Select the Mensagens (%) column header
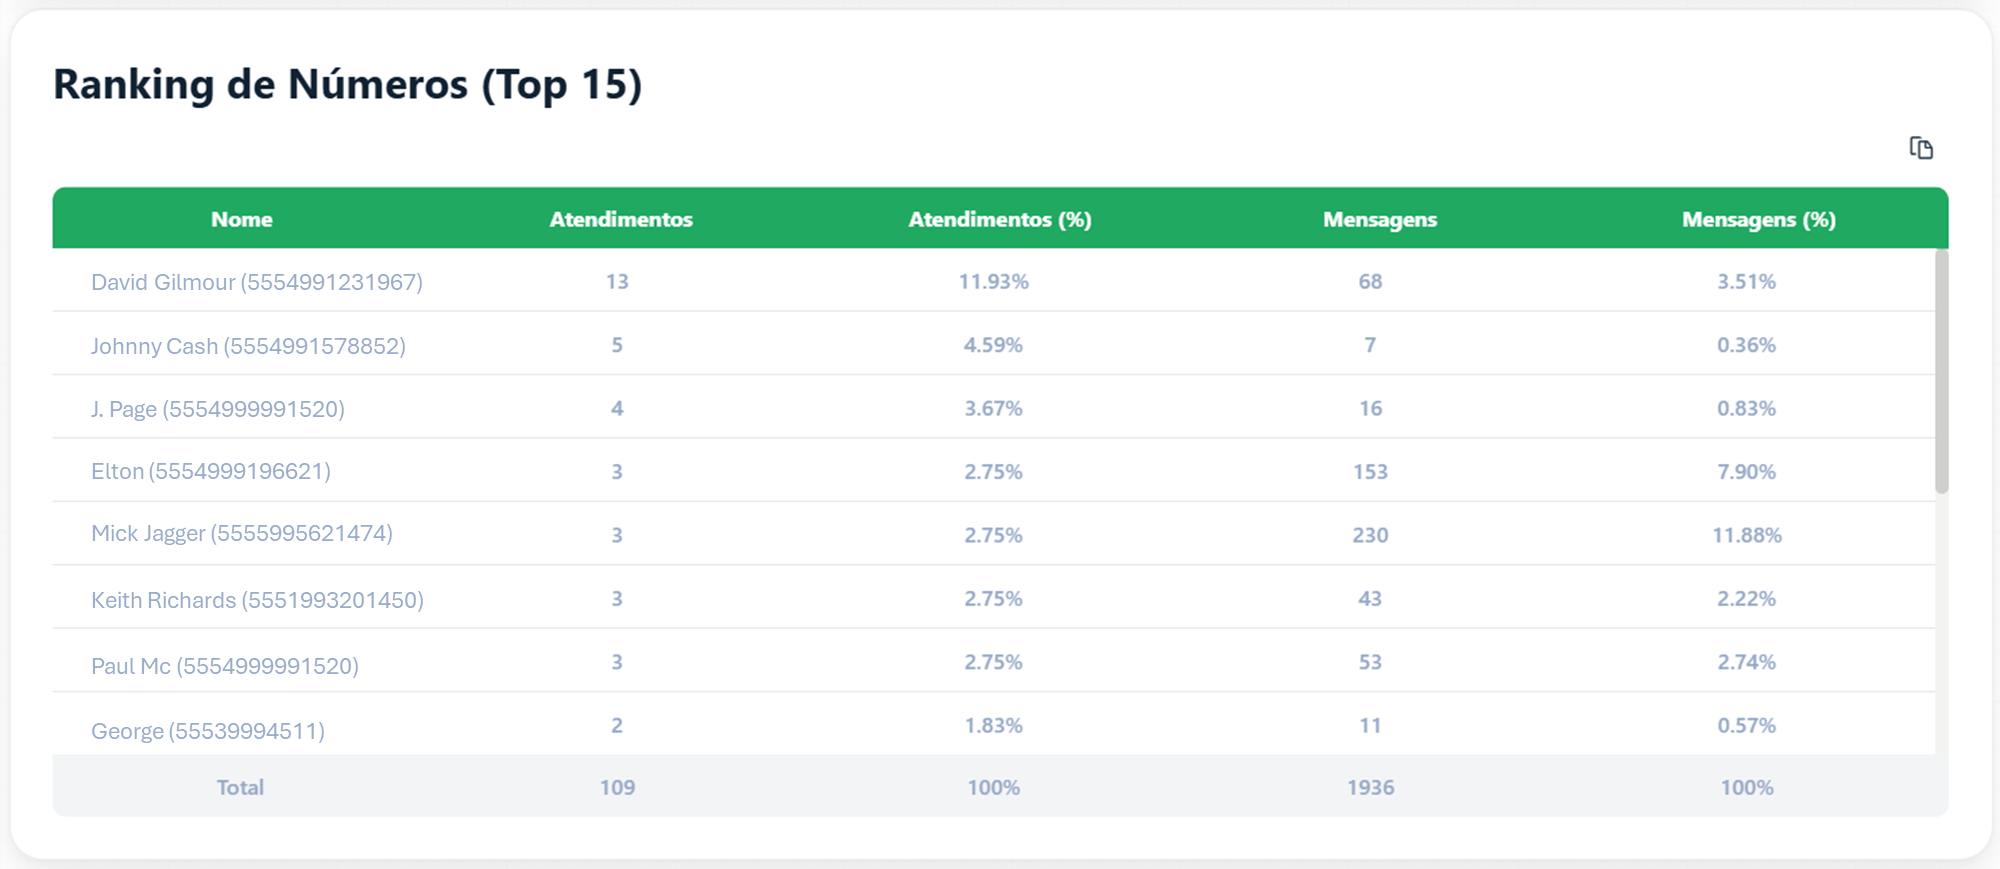 click(1758, 219)
